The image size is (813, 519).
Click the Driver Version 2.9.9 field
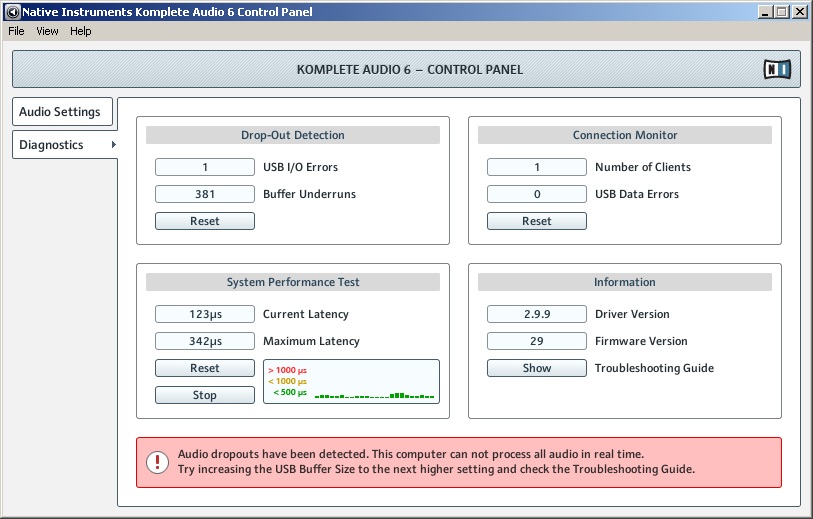coord(537,314)
